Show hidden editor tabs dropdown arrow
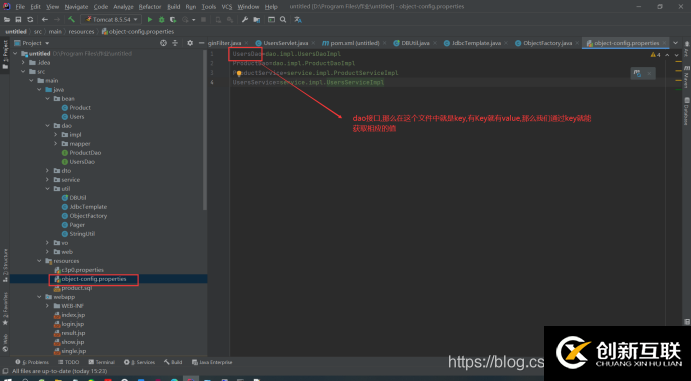The height and width of the screenshot is (381, 691). pyautogui.click(x=675, y=43)
